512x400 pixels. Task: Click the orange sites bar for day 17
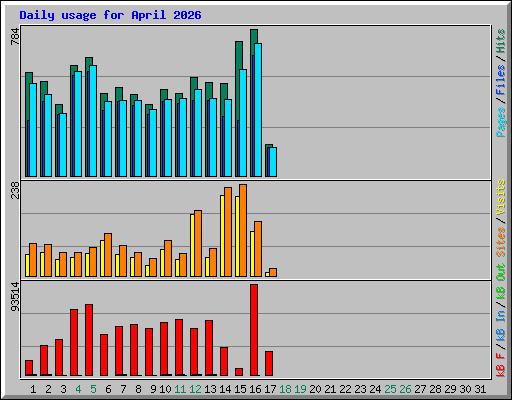(273, 272)
